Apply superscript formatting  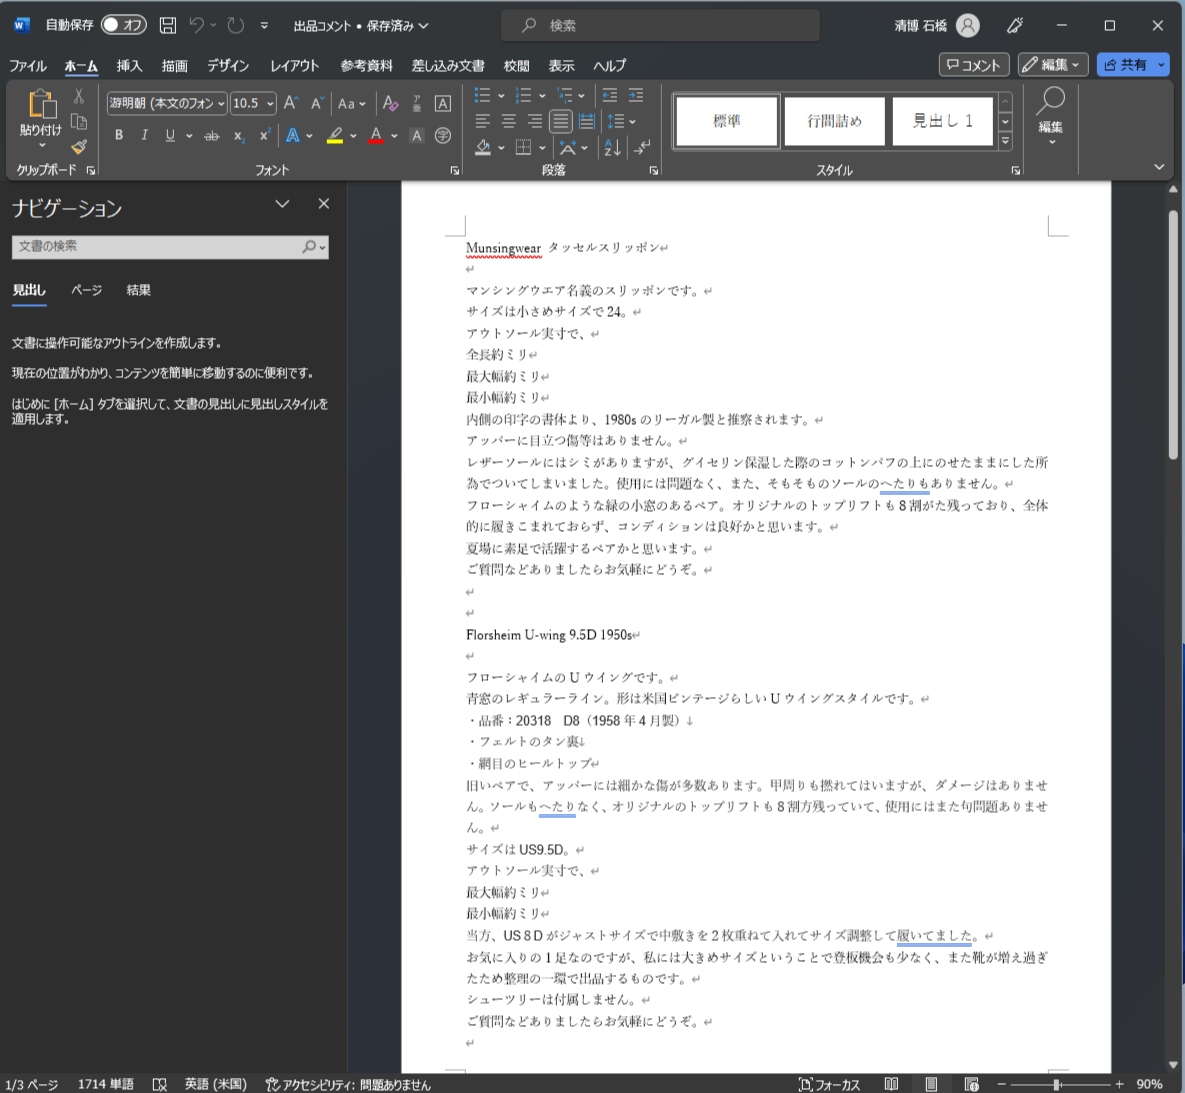[x=264, y=136]
